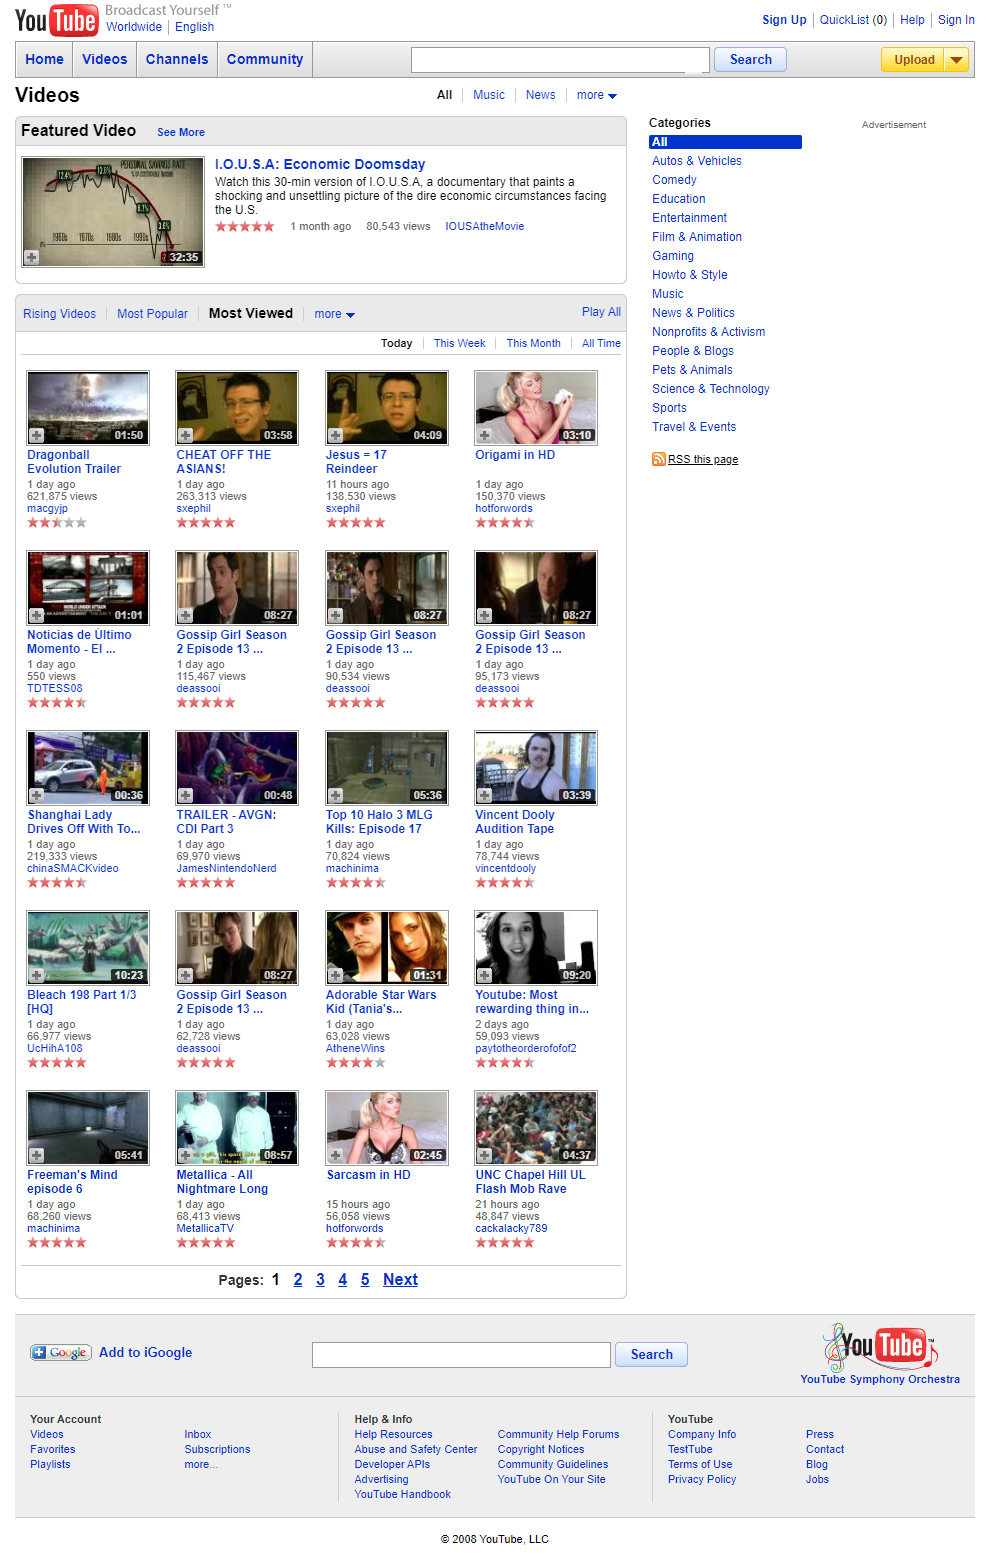Add CHEAT OFF THE ASIANS to QuickList

185,435
